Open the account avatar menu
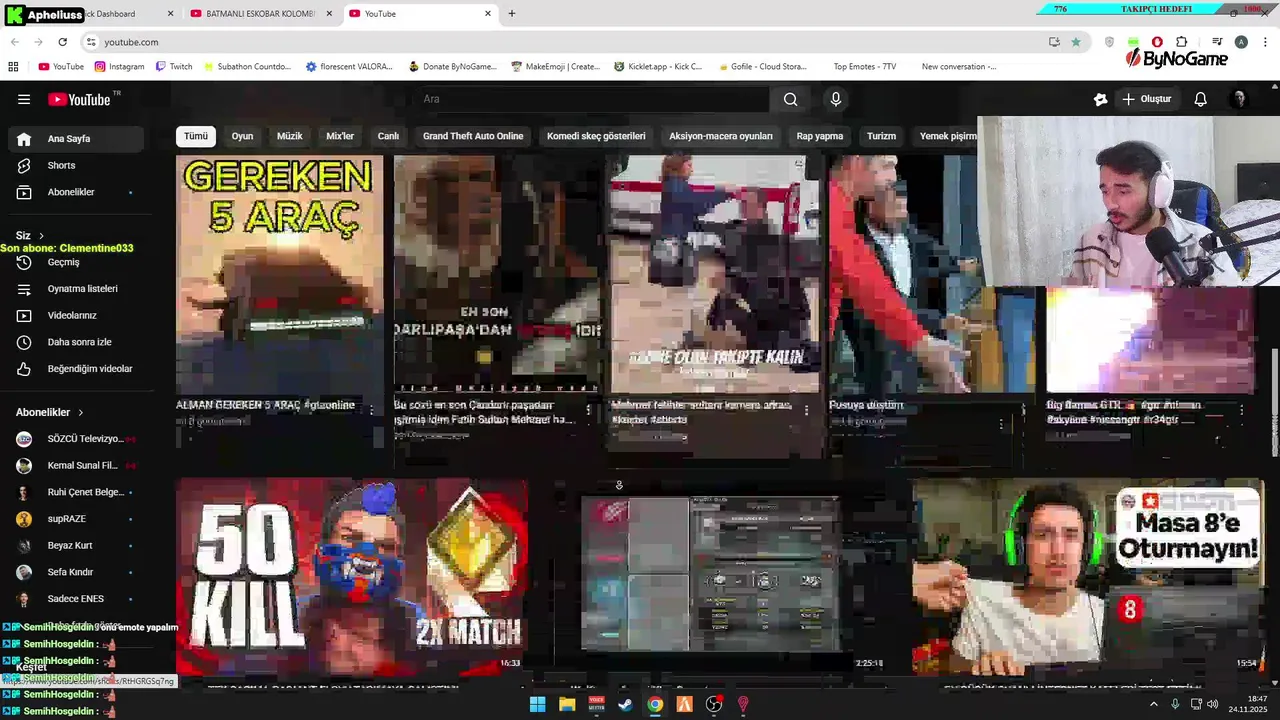Screen dimensions: 1280x720 click(1239, 99)
